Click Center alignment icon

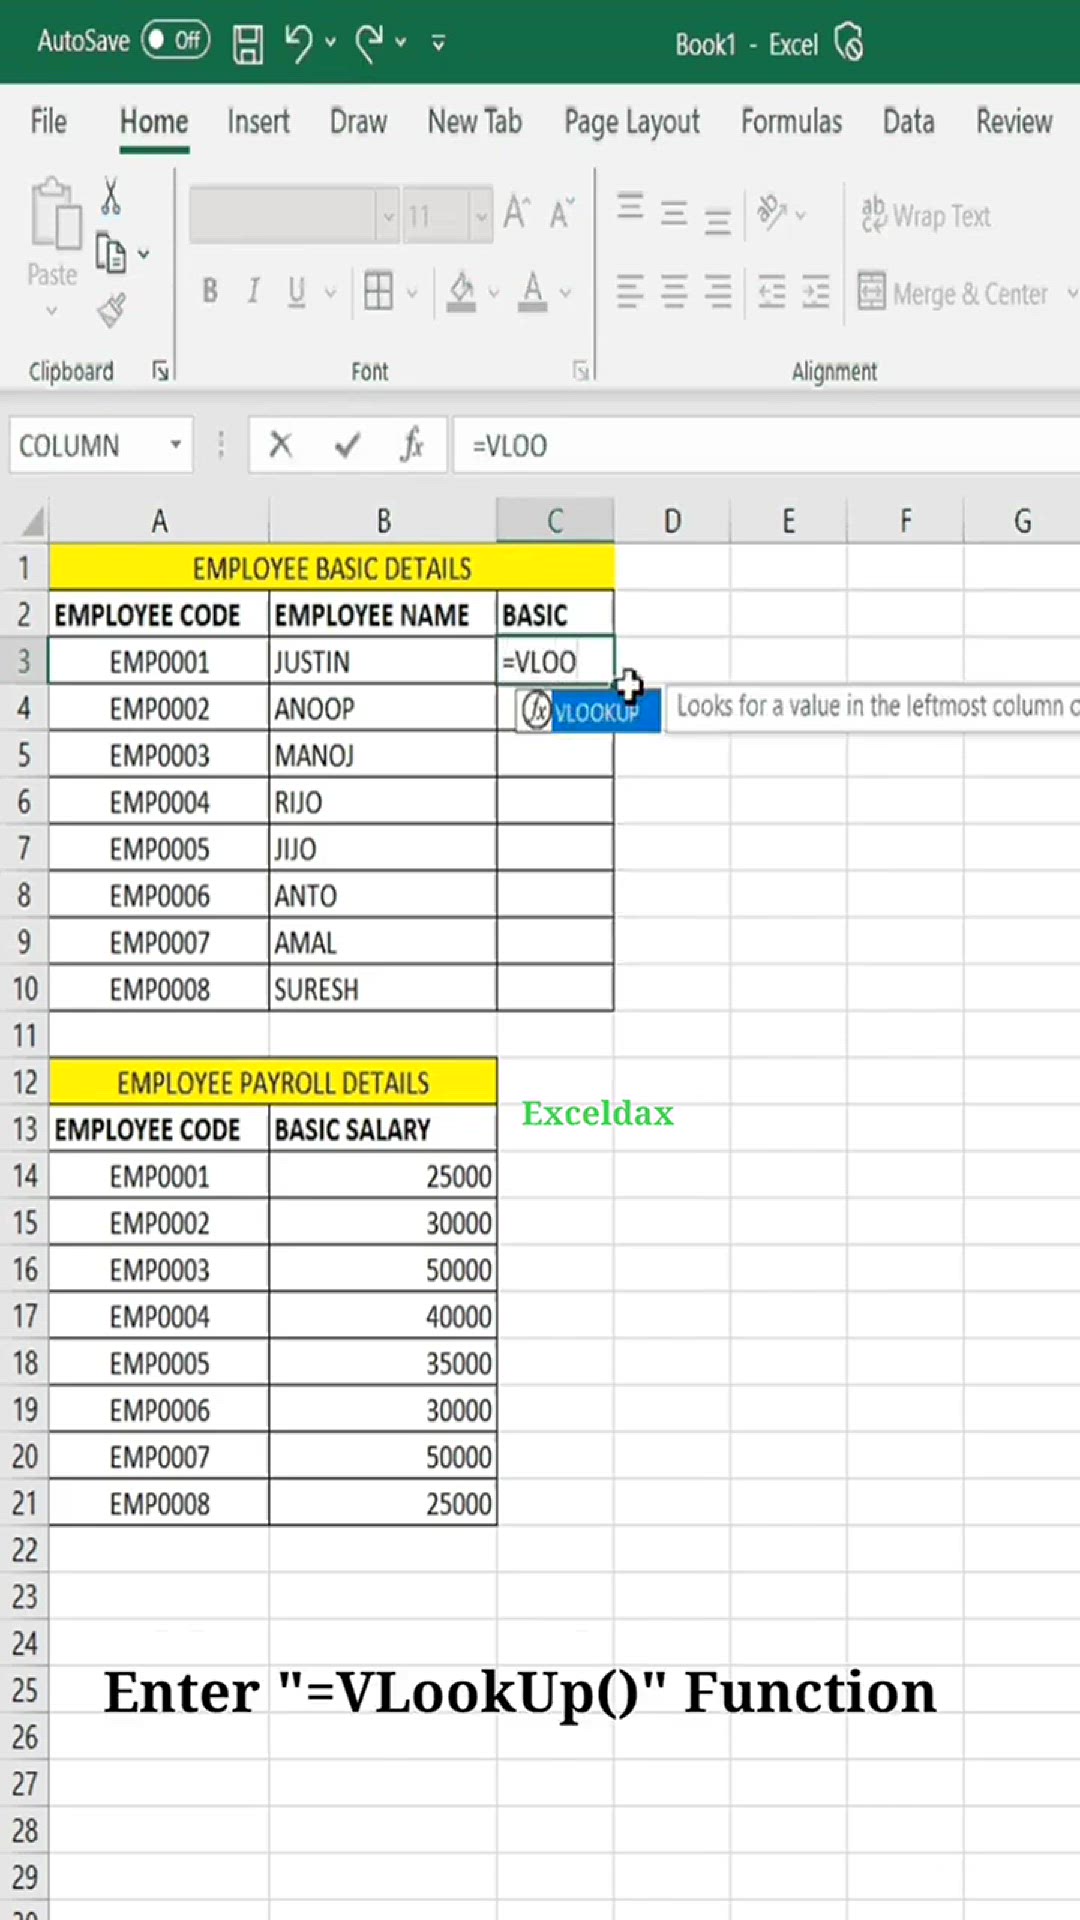674,291
